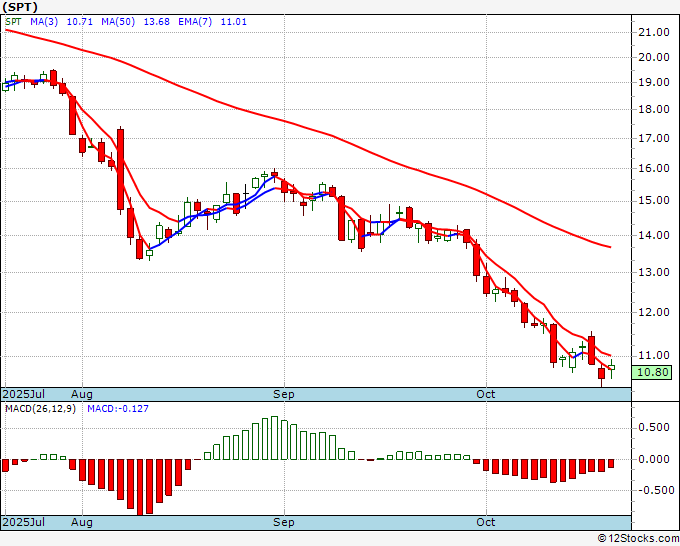Click the MACD(26,12,9) indicator label

coord(40,409)
